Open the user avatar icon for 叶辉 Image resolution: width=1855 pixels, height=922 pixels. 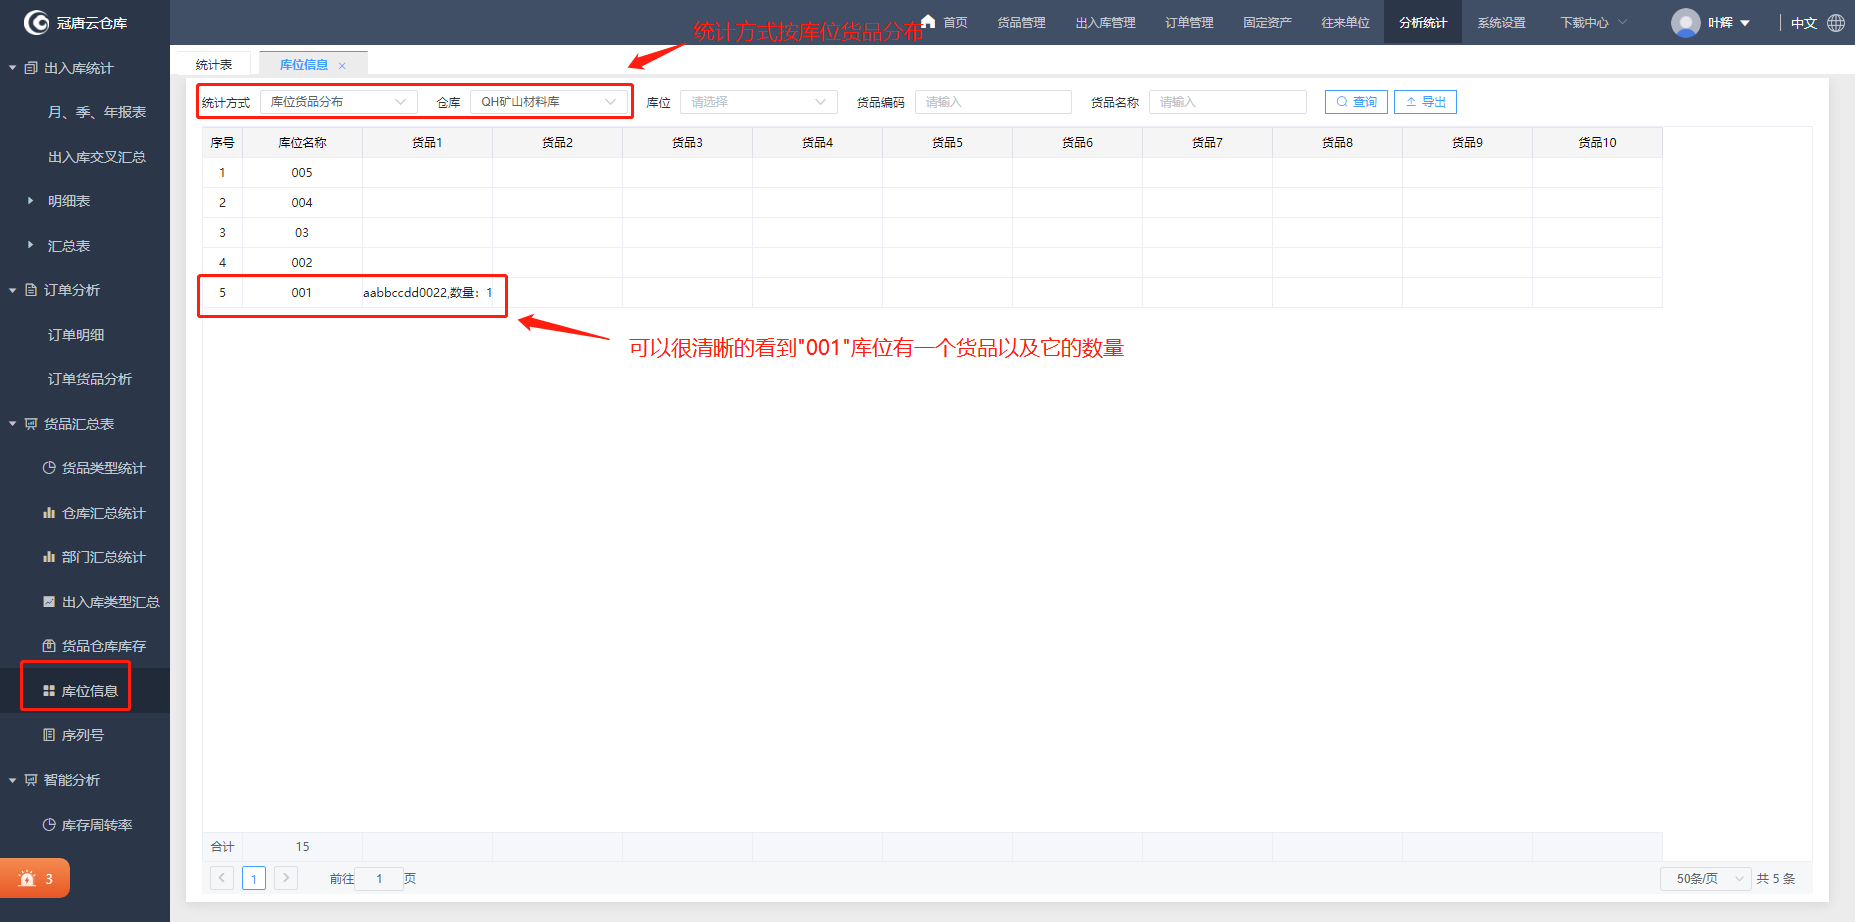pos(1686,22)
